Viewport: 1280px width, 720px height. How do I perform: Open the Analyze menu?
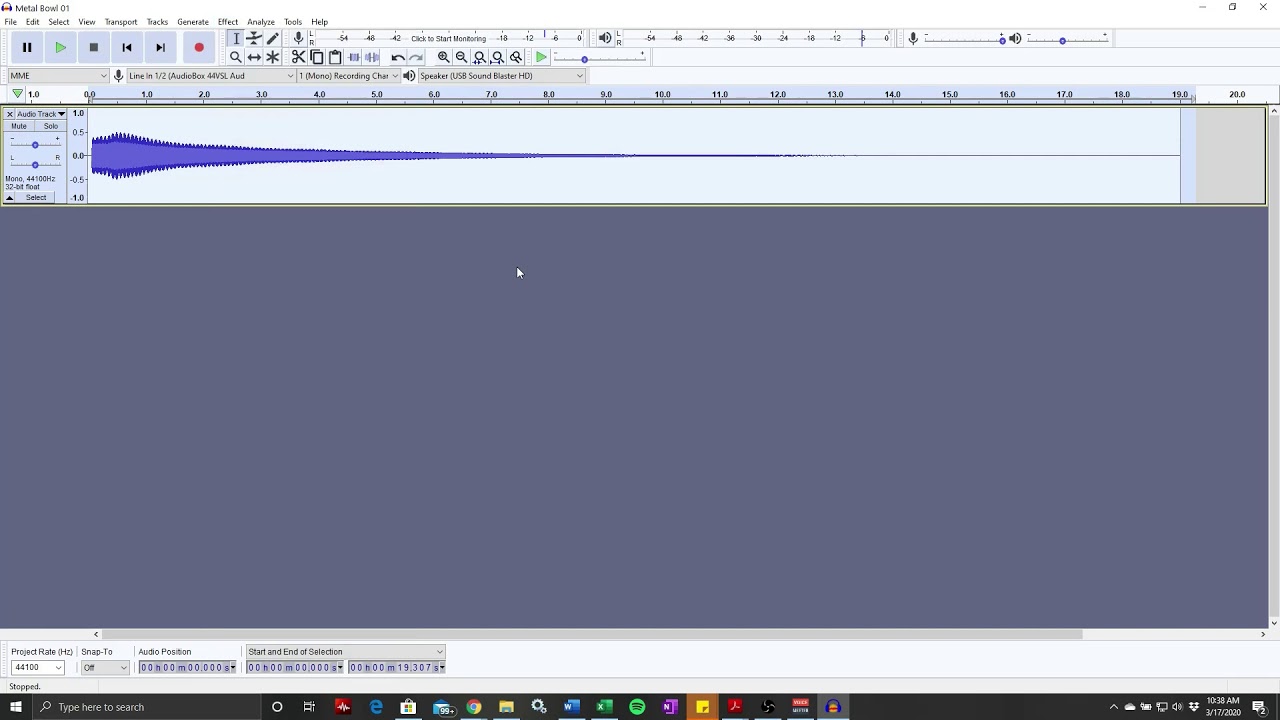coord(261,22)
